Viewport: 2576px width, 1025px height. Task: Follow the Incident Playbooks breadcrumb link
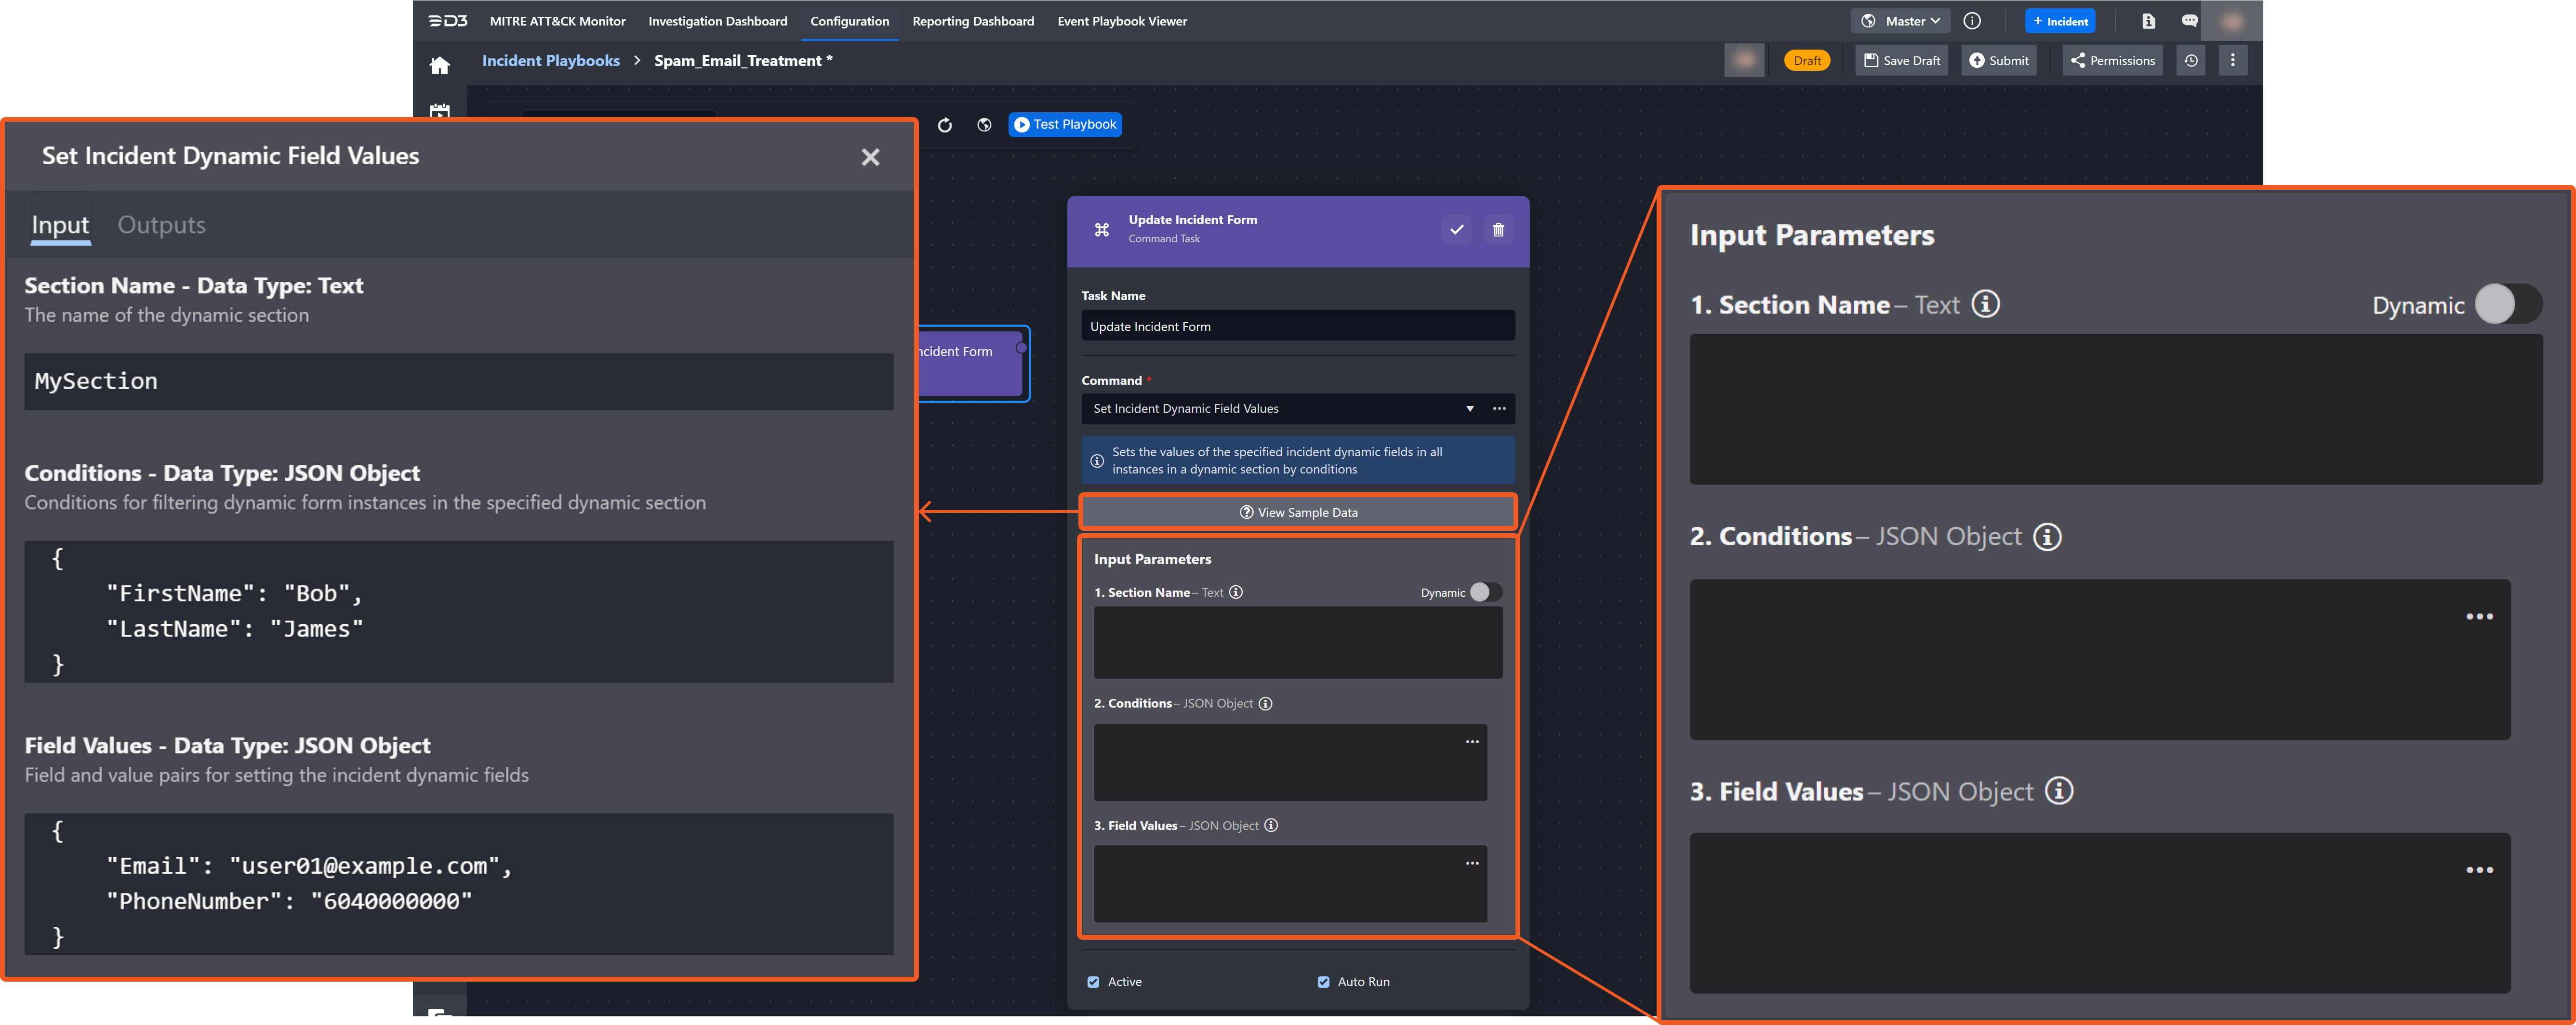tap(550, 61)
